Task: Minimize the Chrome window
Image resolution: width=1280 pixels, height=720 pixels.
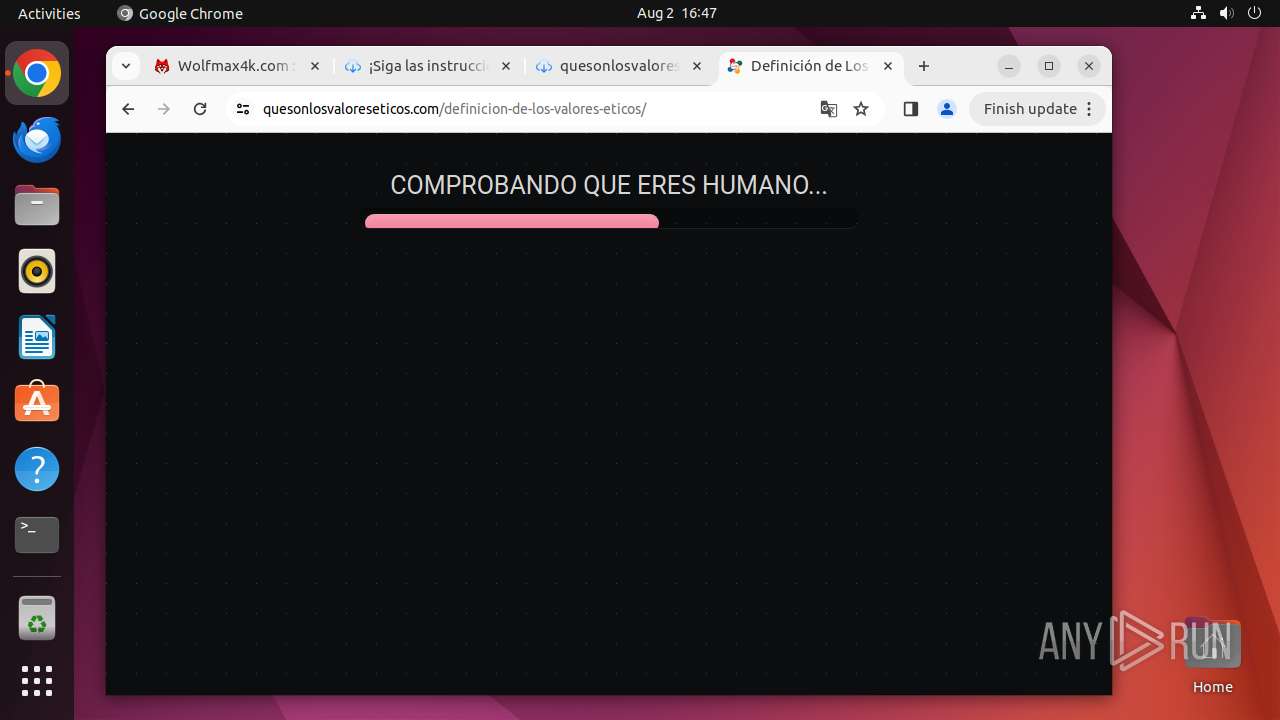Action: tap(1009, 66)
